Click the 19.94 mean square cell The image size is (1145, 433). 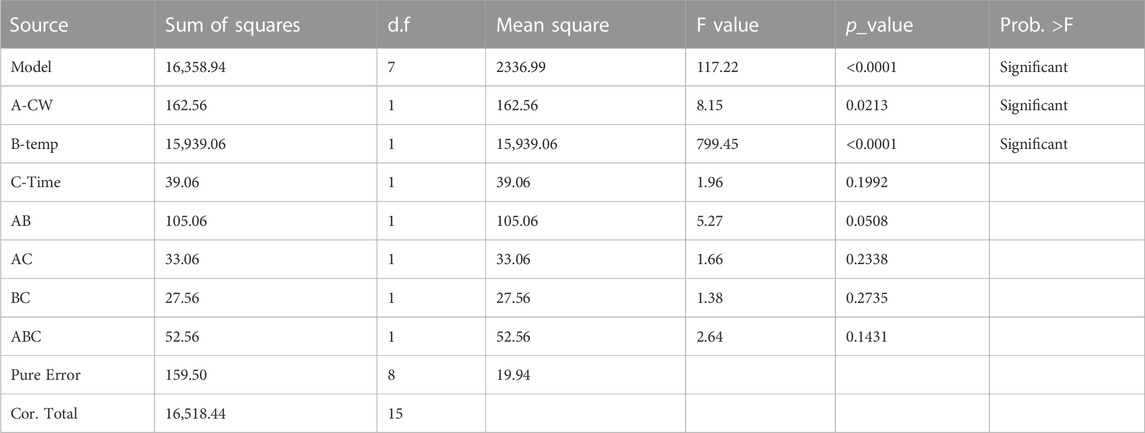click(x=512, y=375)
